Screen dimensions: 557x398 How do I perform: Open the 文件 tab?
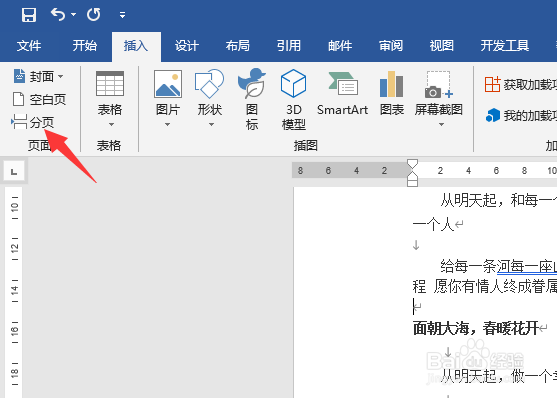coord(29,46)
